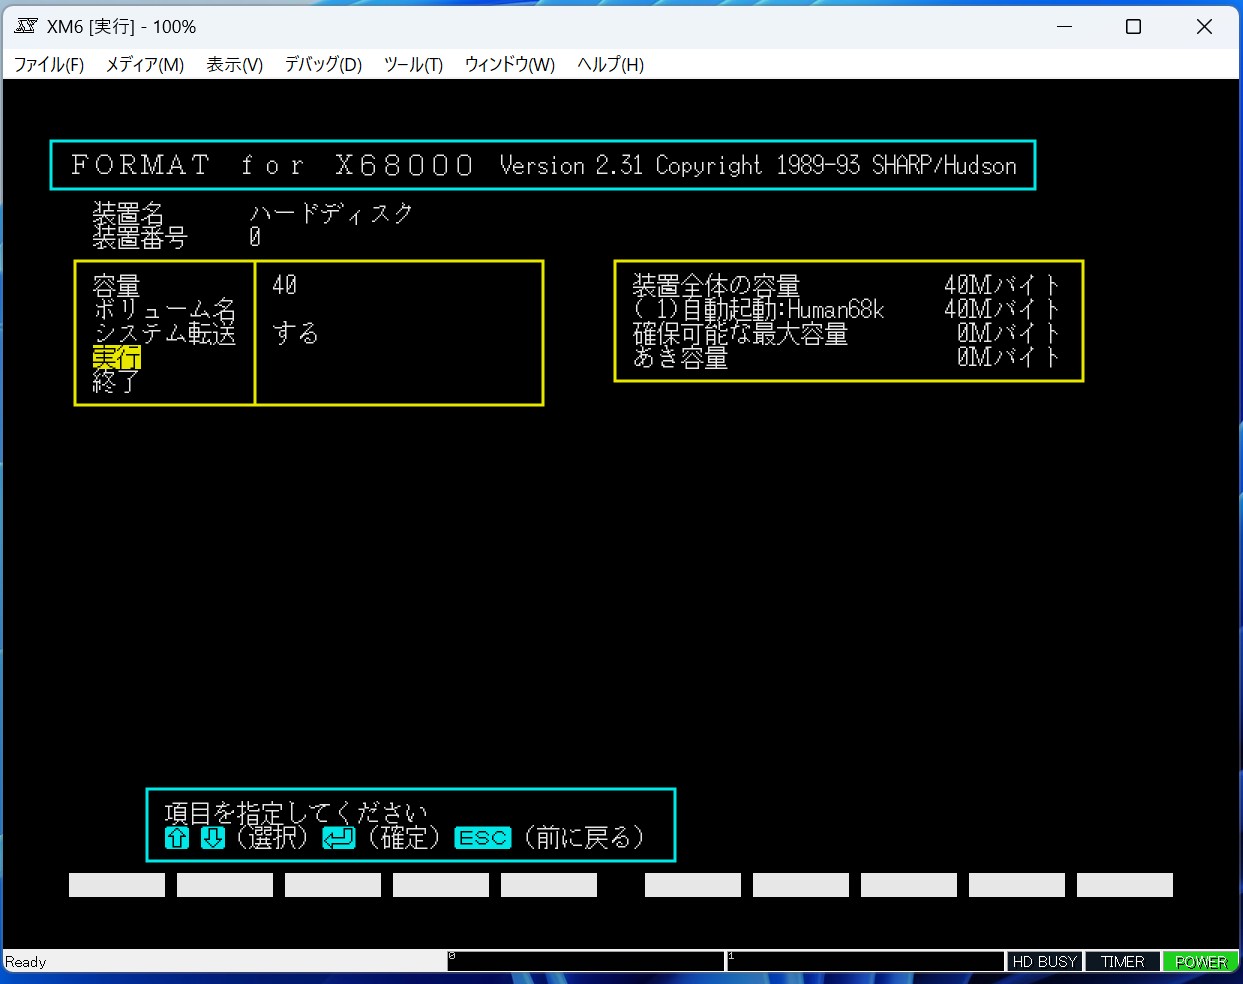Screen dimensions: 1243x984
Task: Open the 表示(V) menu
Action: pos(234,65)
